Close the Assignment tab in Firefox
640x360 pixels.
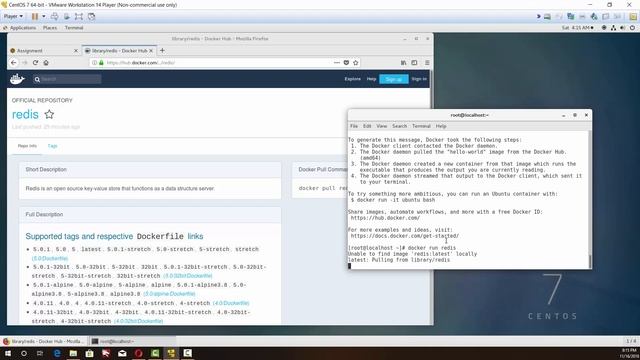click(76, 51)
